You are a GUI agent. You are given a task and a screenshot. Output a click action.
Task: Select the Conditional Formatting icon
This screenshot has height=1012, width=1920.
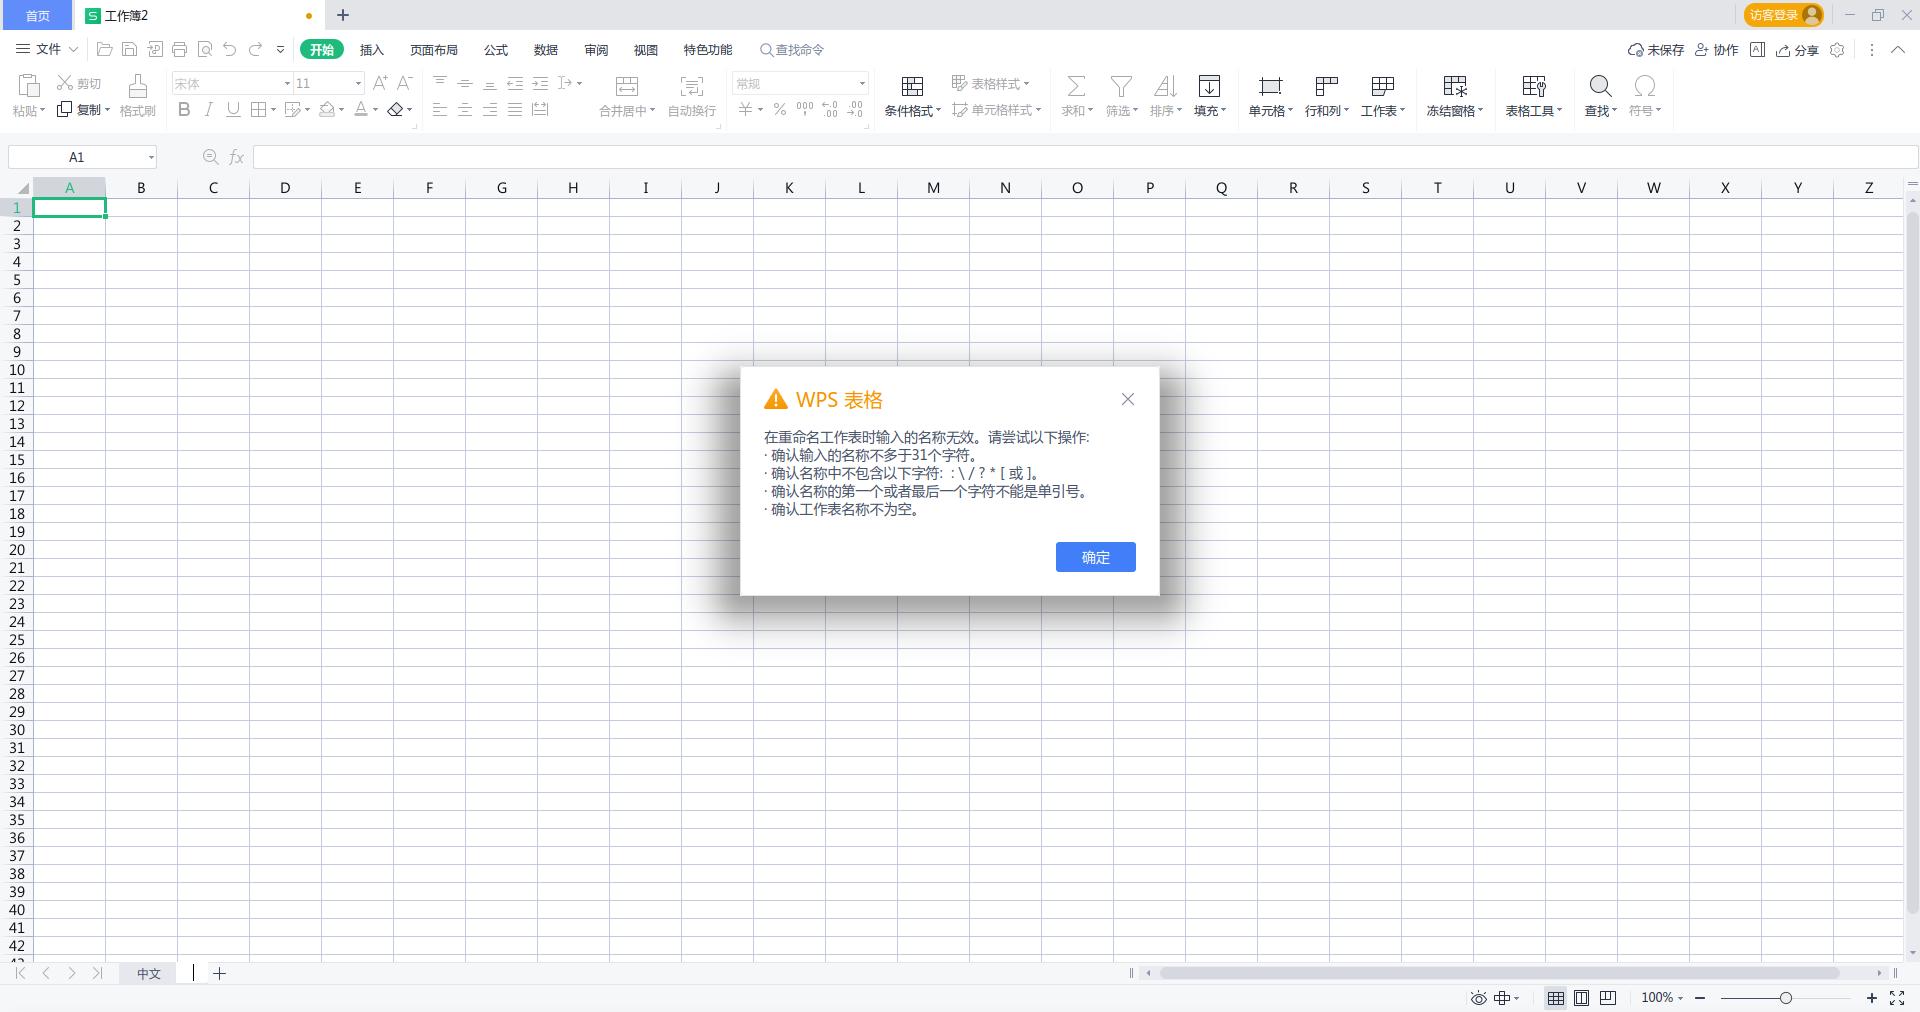pos(911,95)
